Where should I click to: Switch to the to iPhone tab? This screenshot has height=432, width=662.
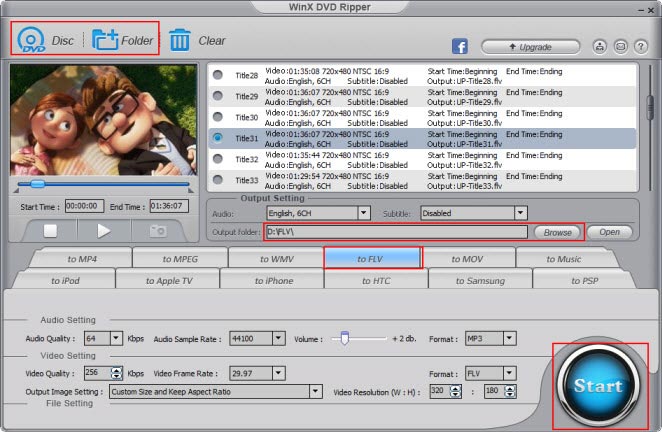coord(274,281)
